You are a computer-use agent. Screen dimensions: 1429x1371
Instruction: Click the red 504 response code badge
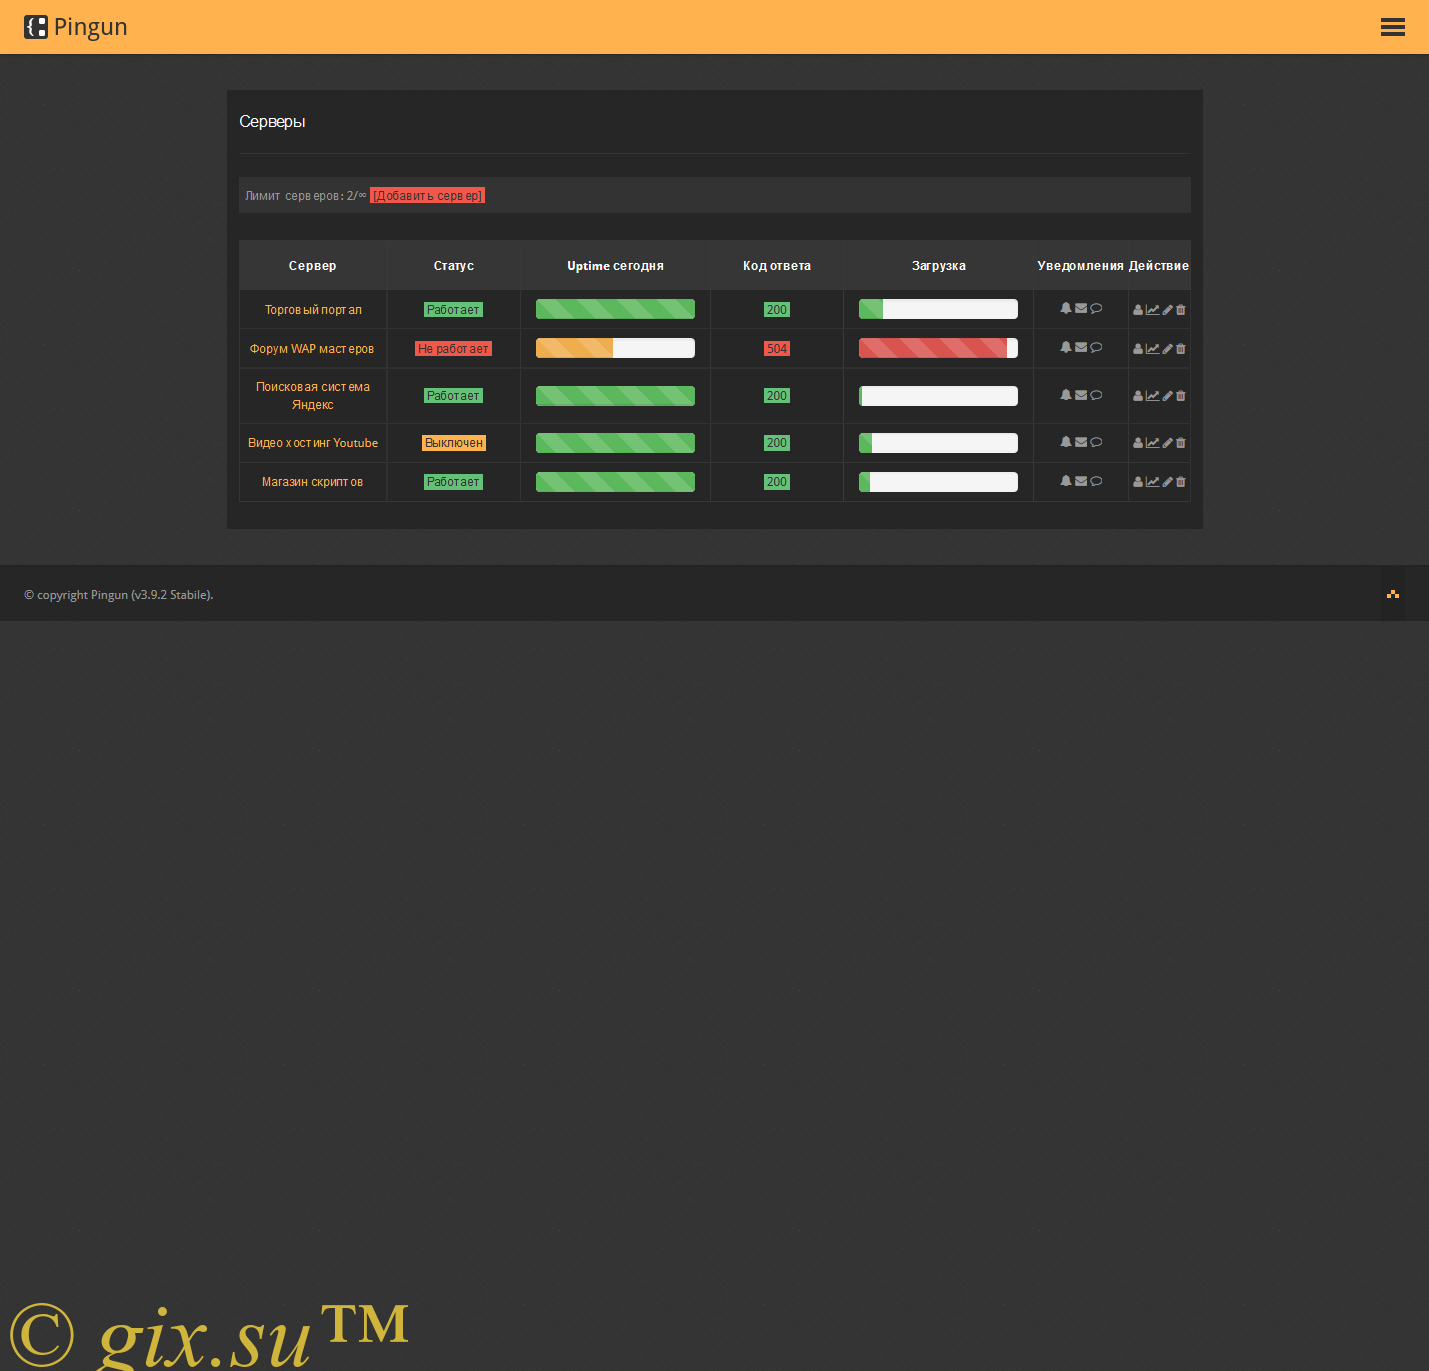coord(777,349)
